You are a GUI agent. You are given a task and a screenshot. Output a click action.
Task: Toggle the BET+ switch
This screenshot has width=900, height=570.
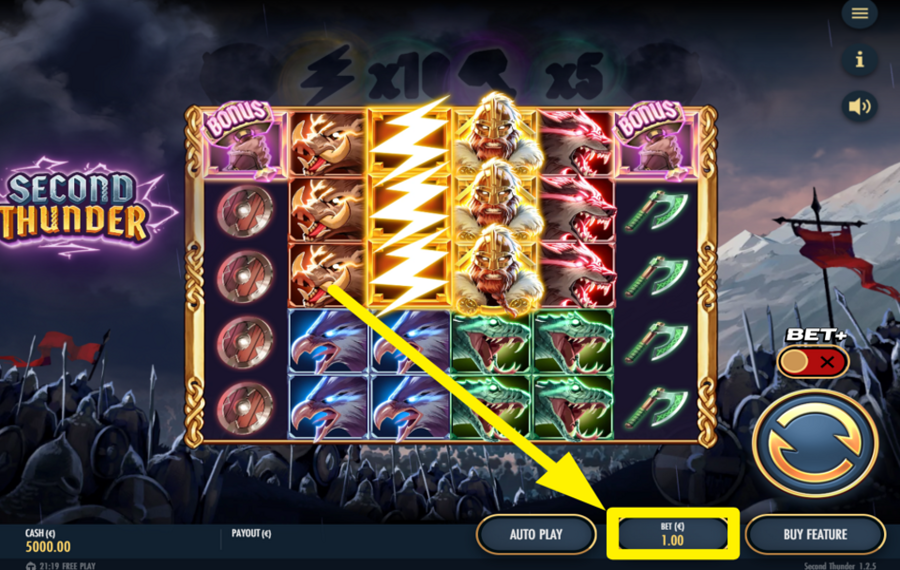click(x=813, y=362)
